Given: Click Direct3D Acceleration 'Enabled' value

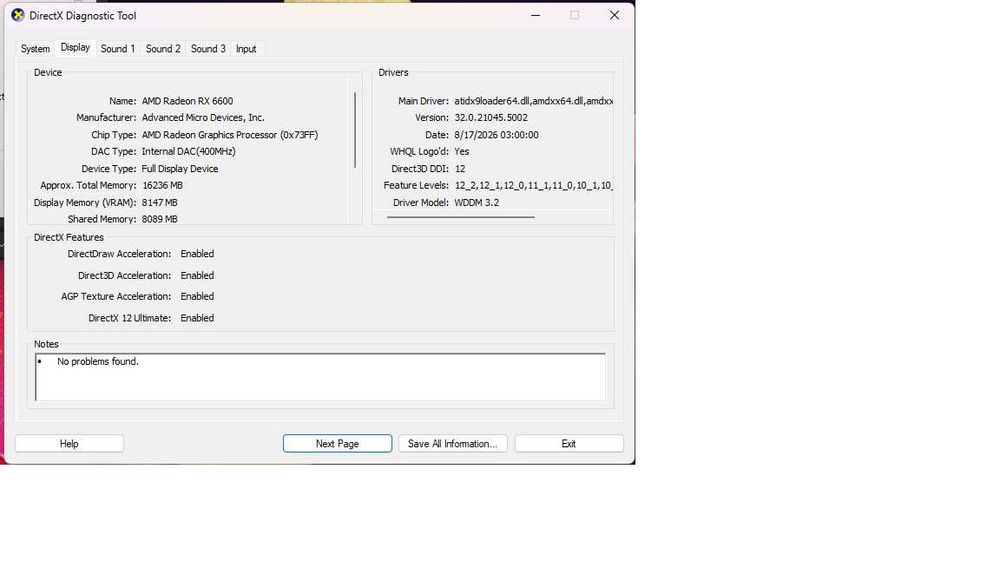Looking at the screenshot, I should [197, 275].
